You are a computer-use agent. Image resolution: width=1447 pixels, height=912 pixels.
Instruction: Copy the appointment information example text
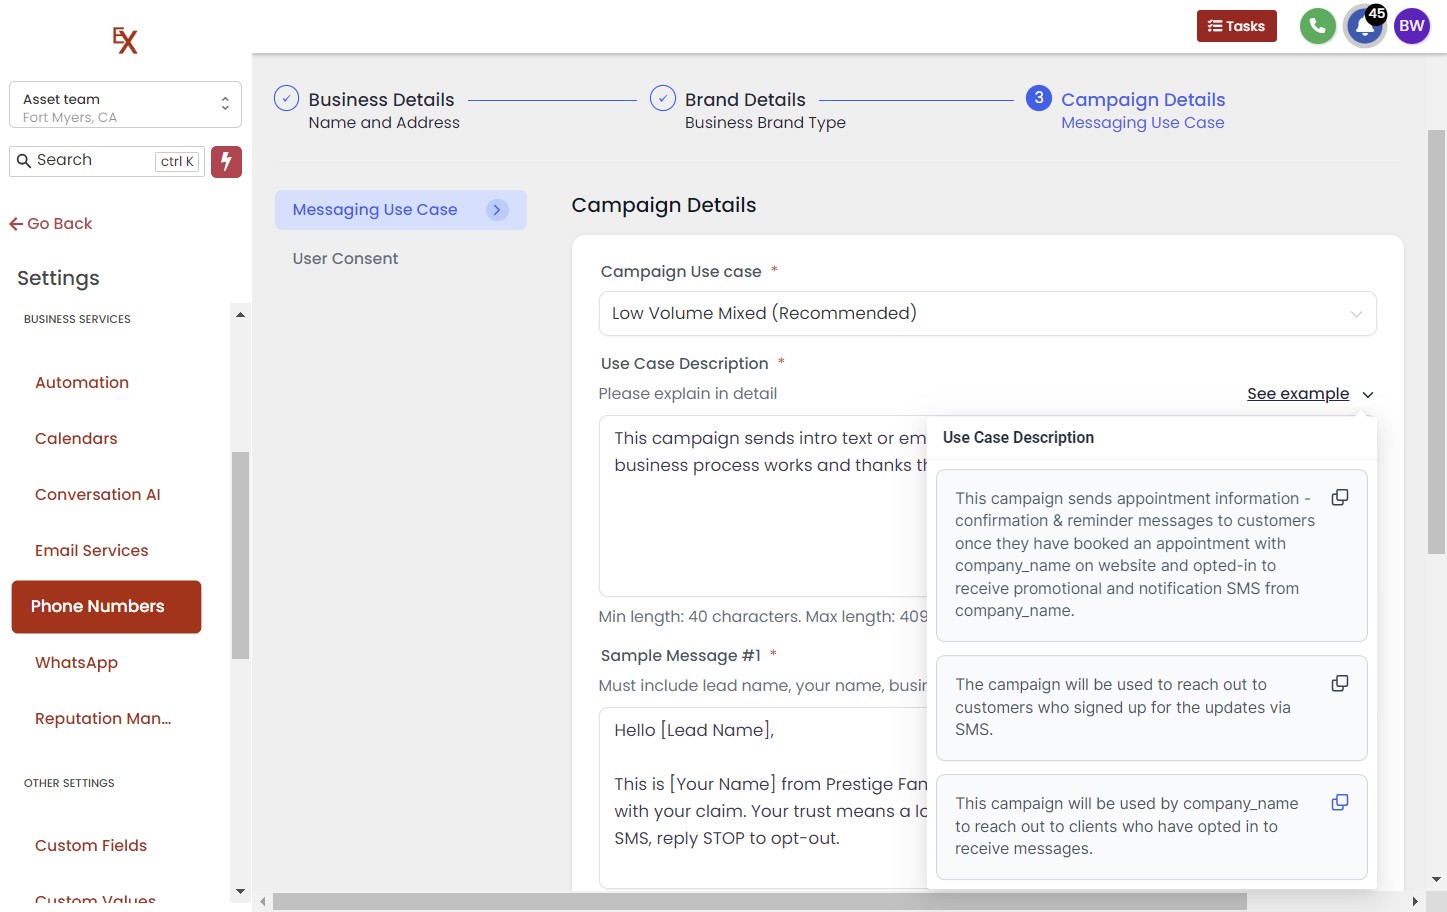click(1339, 498)
